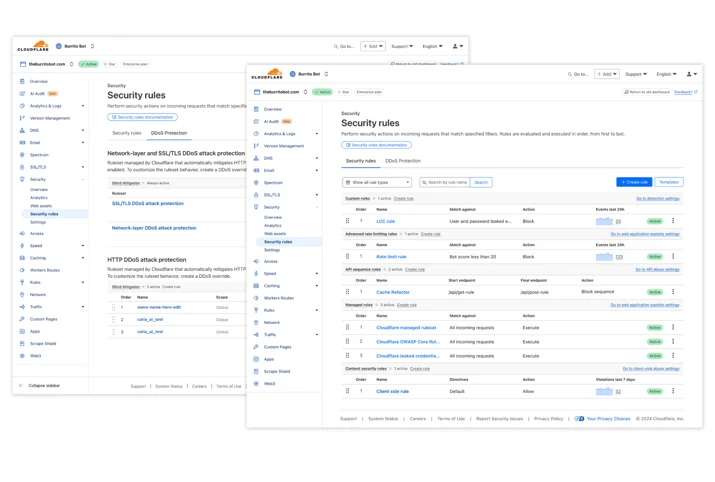Image resolution: width=715 pixels, height=482 pixels.
Task: Open the Cache Refactor row kebab menu
Action: click(x=673, y=291)
